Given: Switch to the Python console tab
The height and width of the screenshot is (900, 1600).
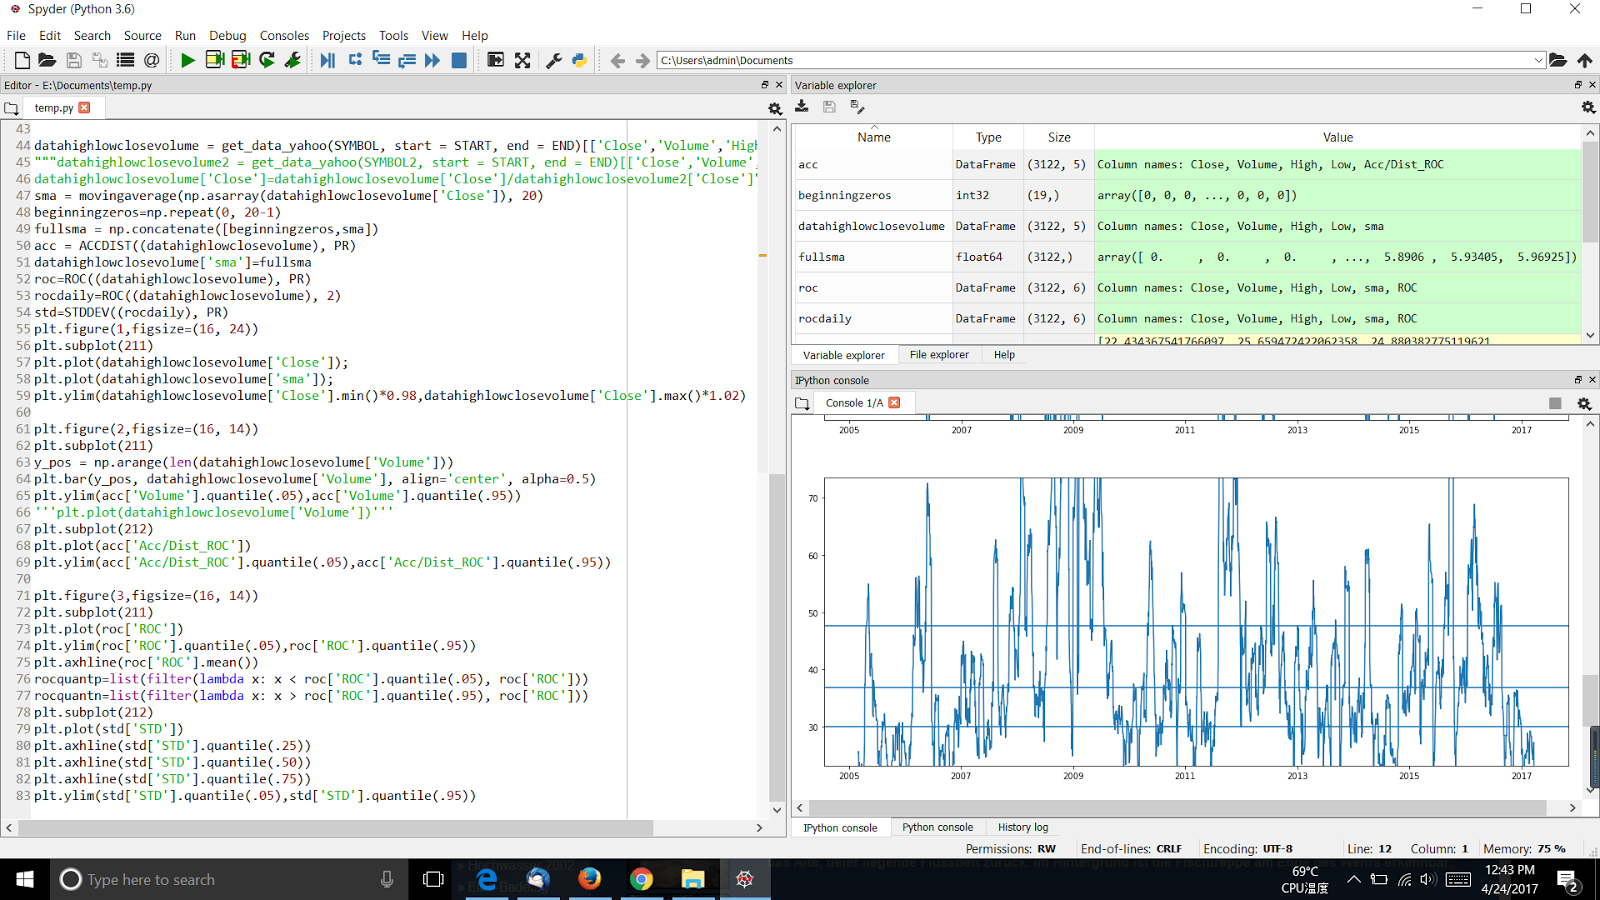Looking at the screenshot, I should [x=937, y=827].
